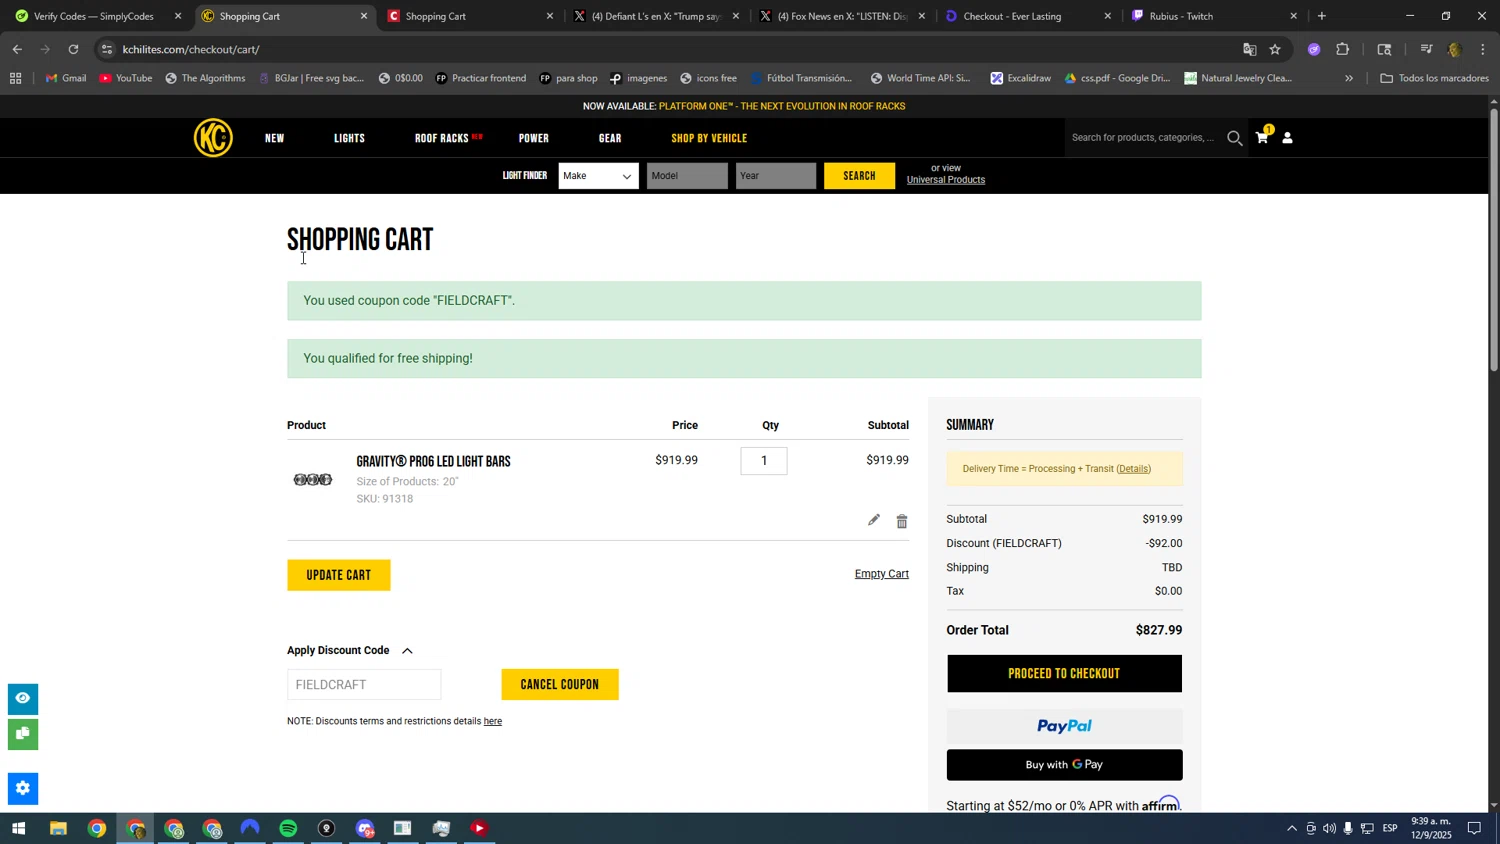Viewport: 1500px width, 844px height.
Task: Switch to Verify Codes SimplyCodes tab
Action: [x=96, y=16]
